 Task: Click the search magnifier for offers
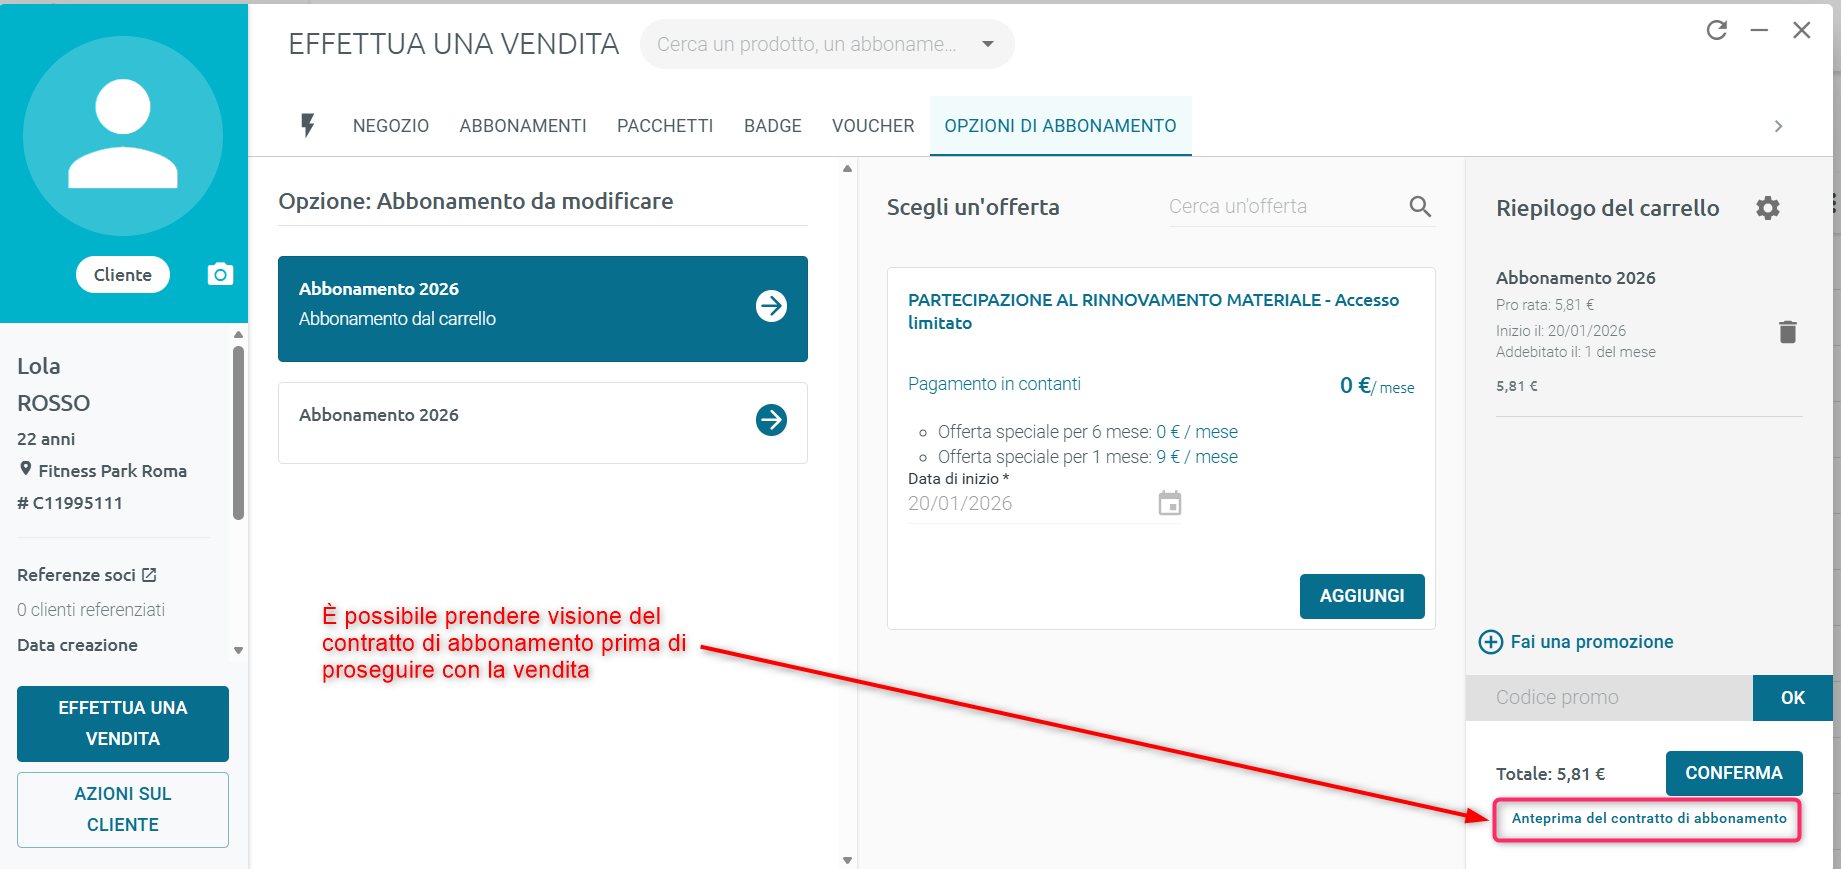click(1420, 206)
